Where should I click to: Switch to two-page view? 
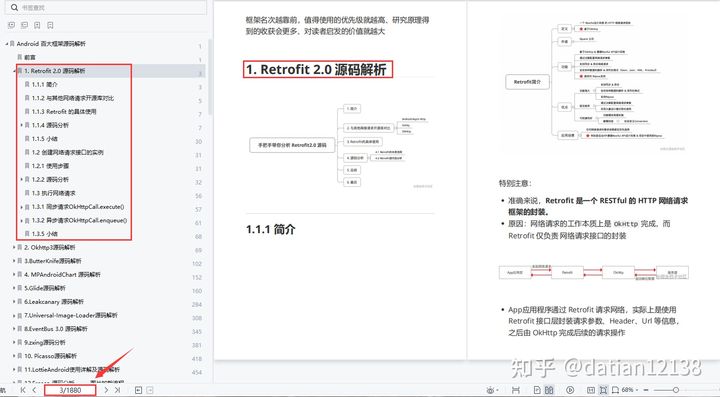point(549,390)
